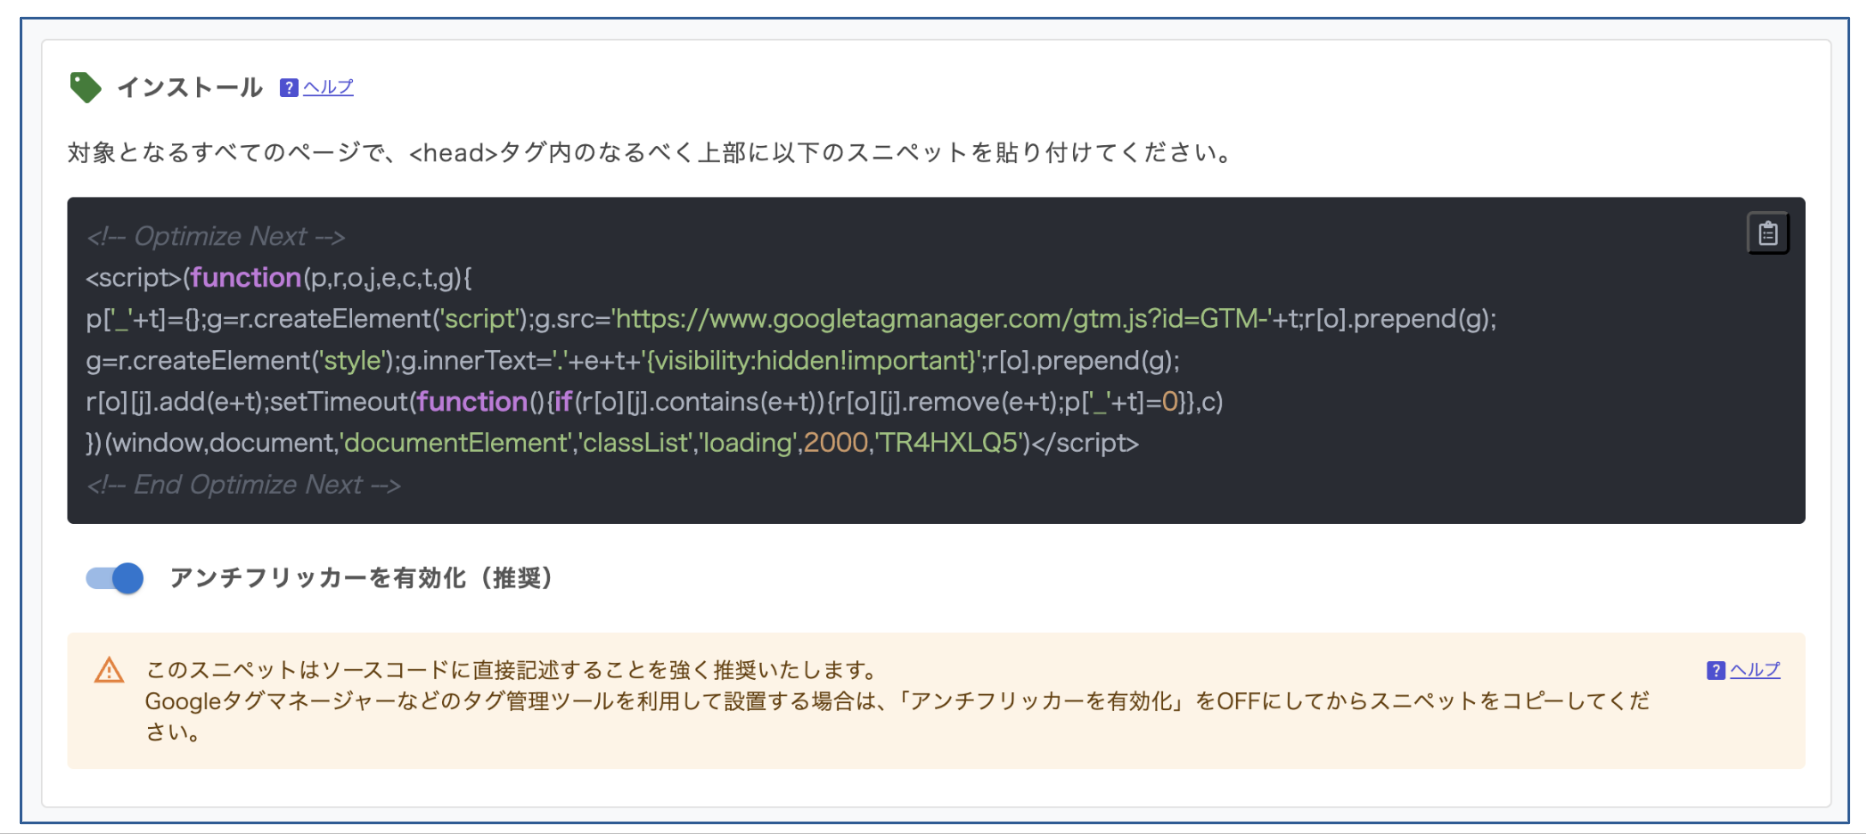The height and width of the screenshot is (834, 1866).
Task: Click the warning text about ソースコードに直接記述
Action: [x=511, y=670]
